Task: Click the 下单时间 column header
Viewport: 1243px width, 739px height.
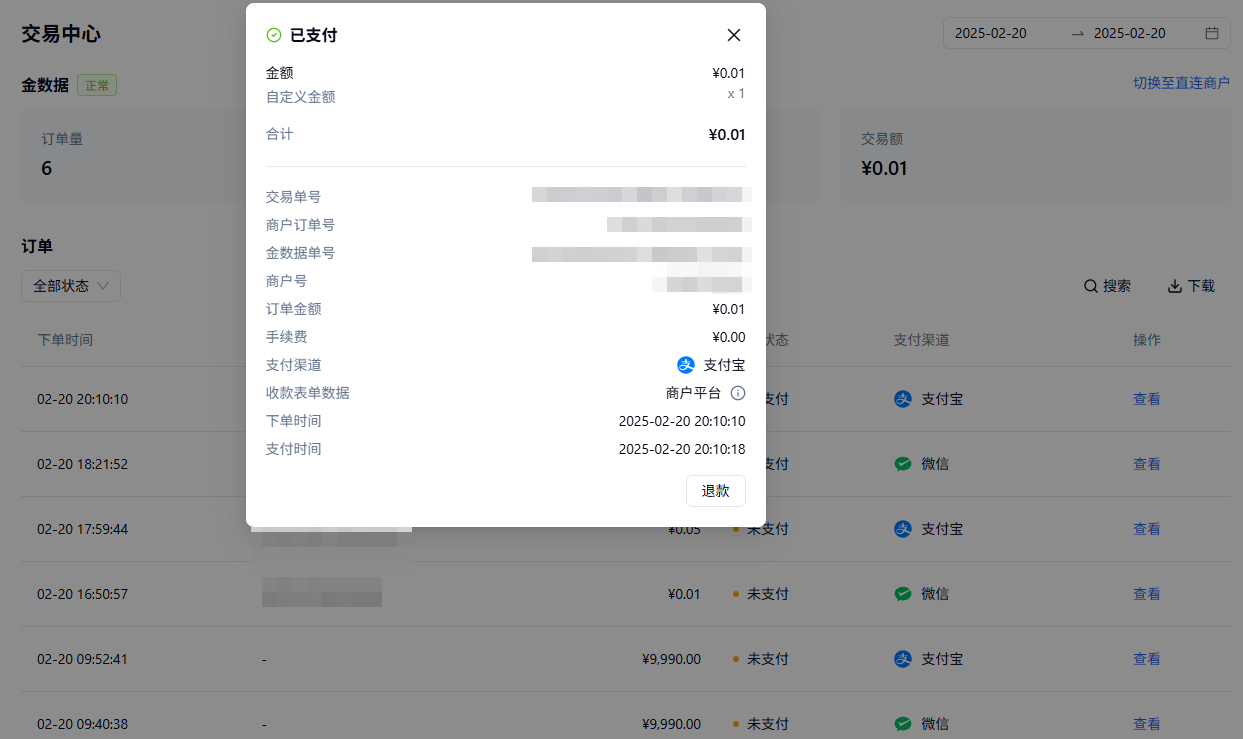Action: coord(65,340)
